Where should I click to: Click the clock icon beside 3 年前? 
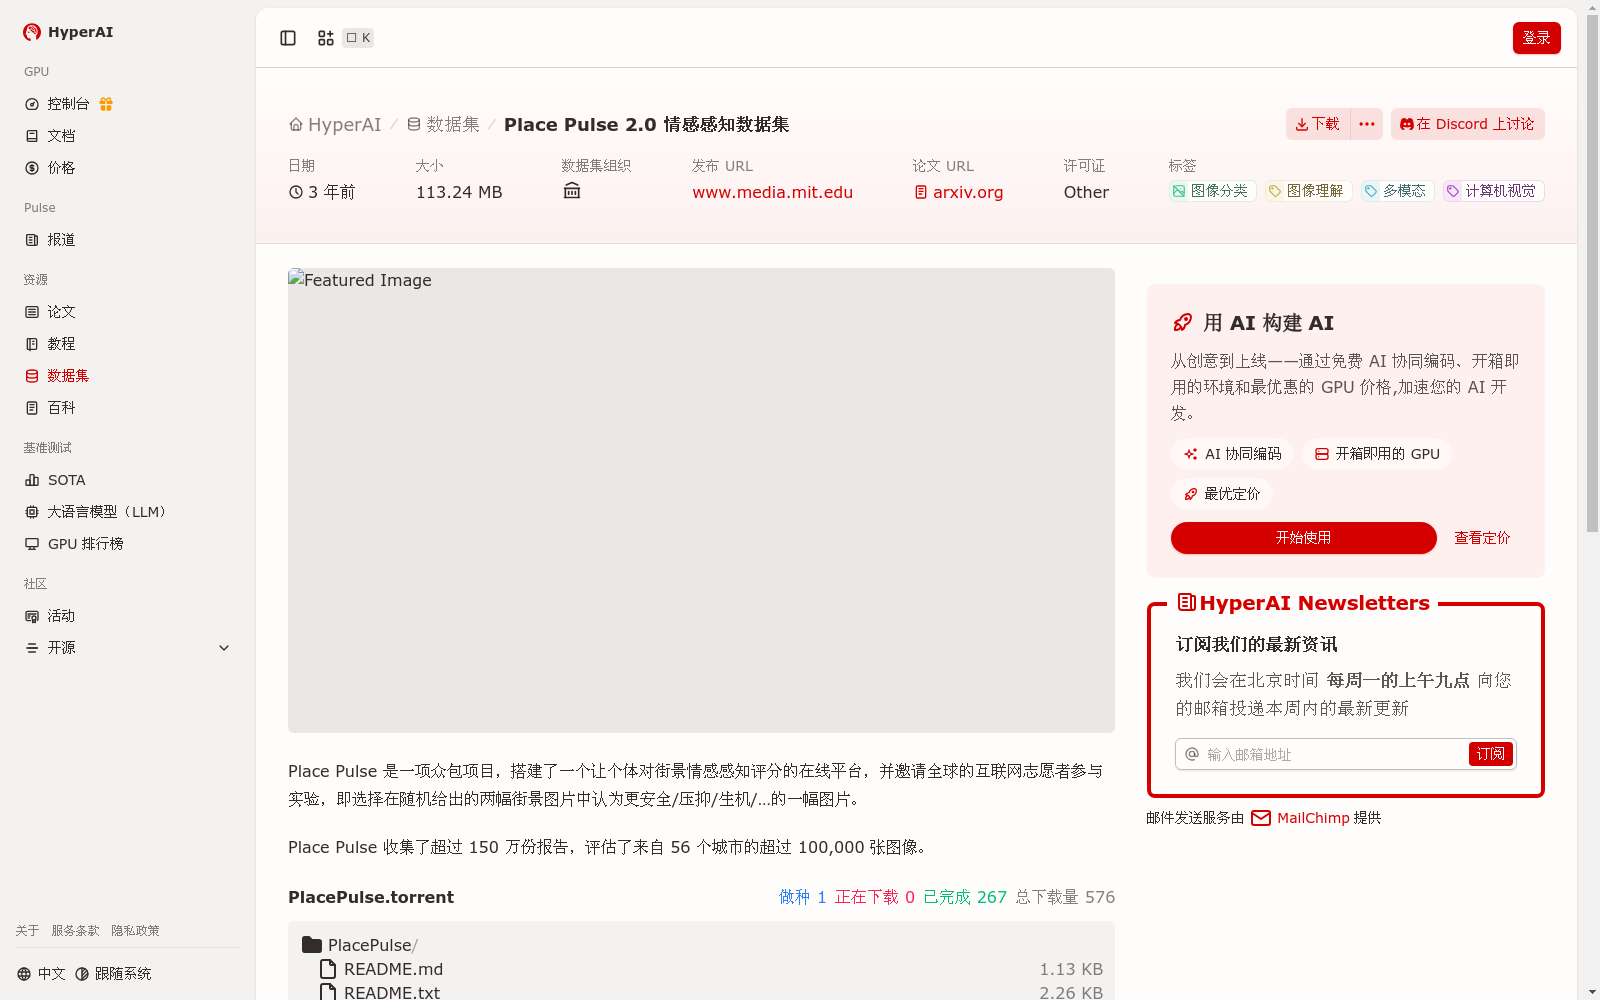tap(296, 192)
